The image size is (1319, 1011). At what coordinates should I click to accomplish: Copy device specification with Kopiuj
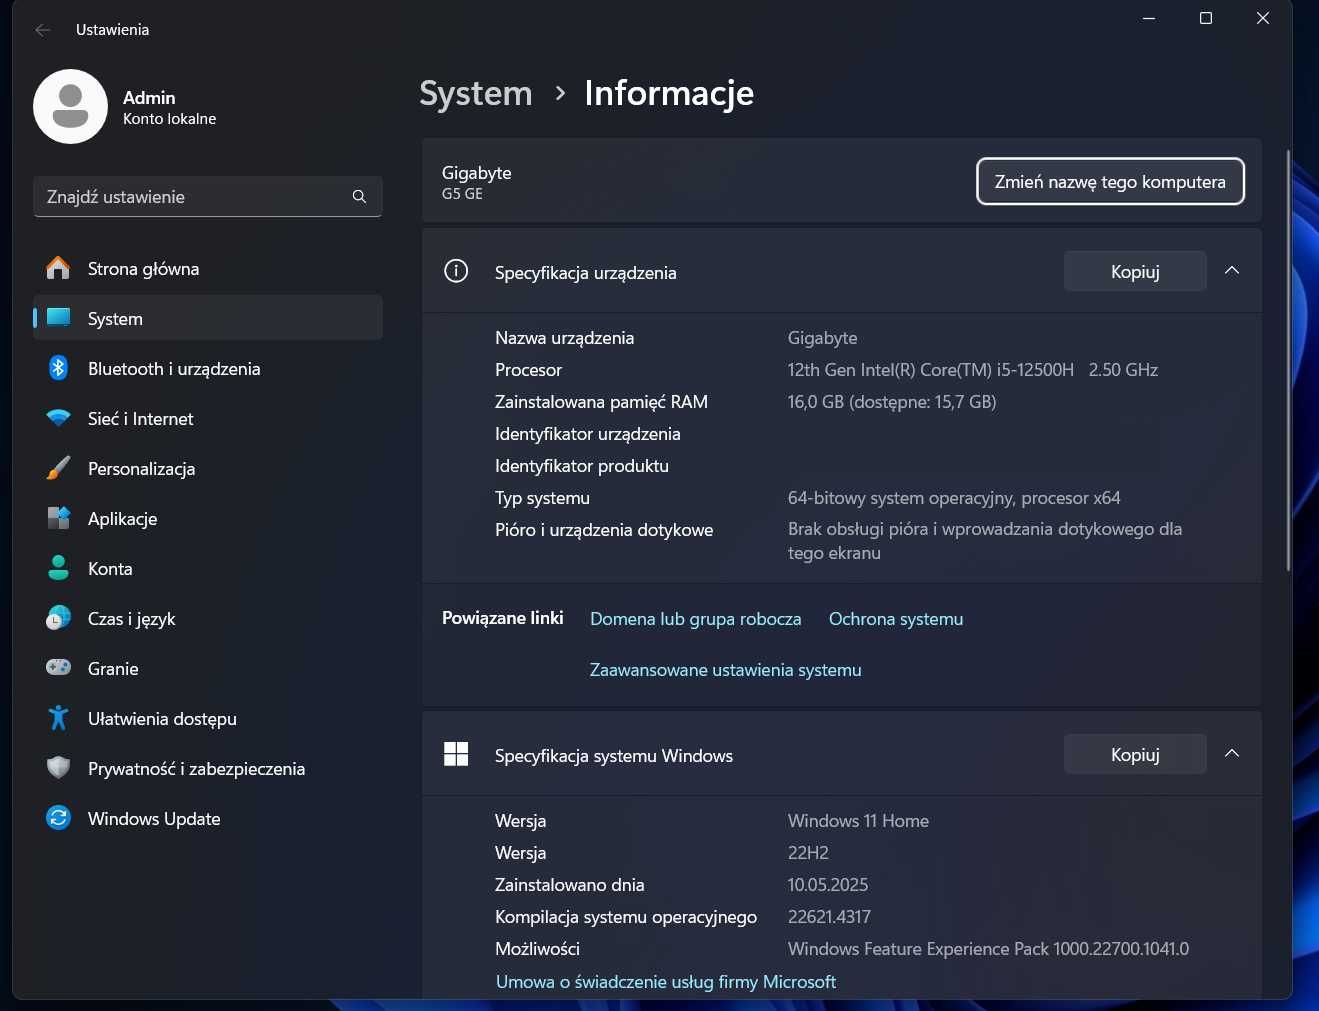click(x=1135, y=271)
